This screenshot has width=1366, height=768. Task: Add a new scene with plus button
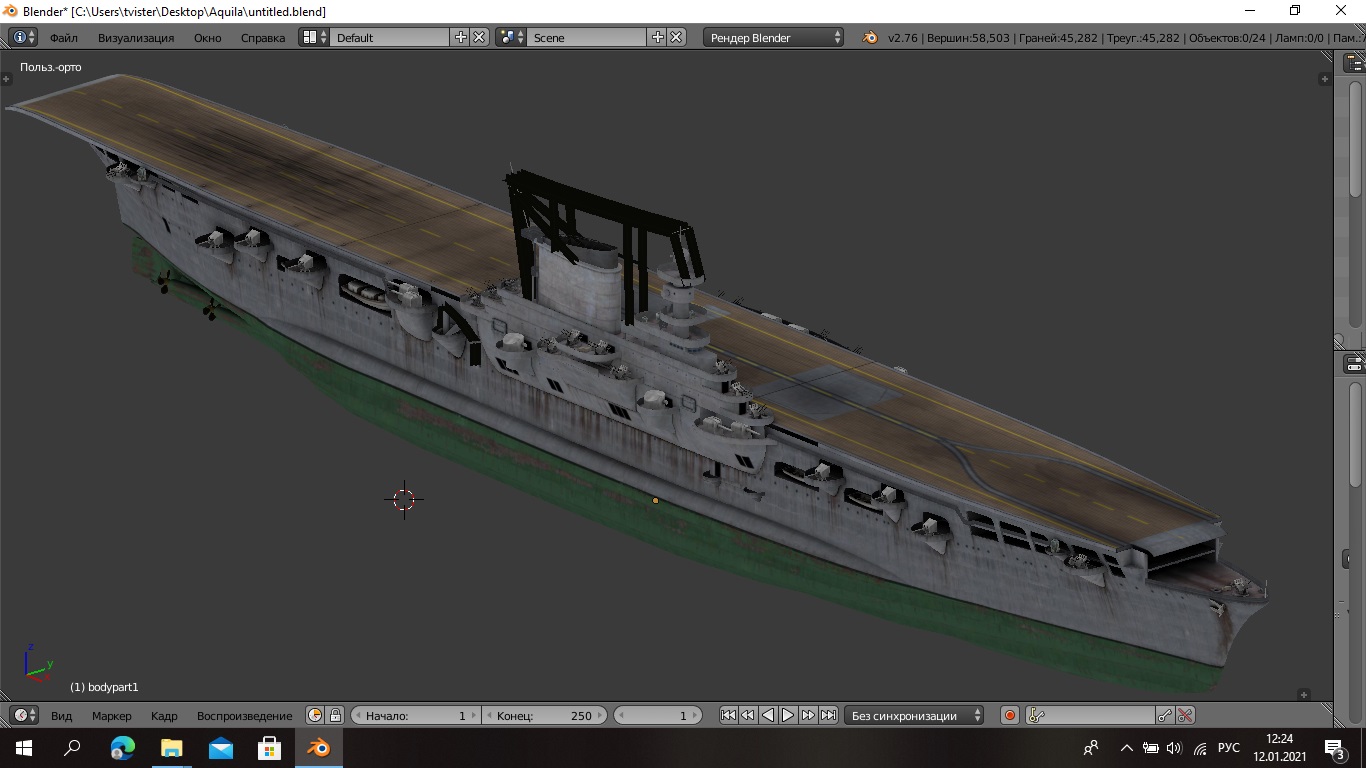point(657,37)
